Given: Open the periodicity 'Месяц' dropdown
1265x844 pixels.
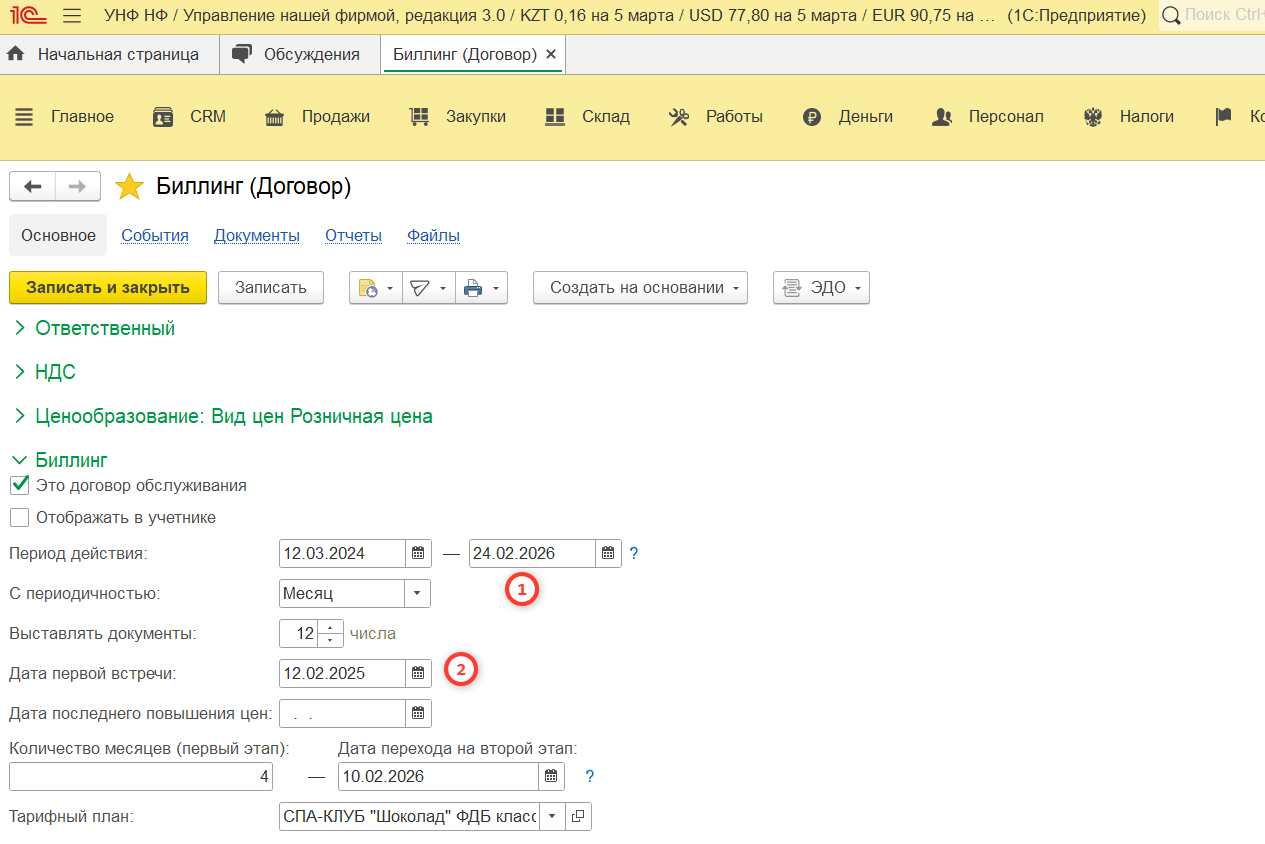Looking at the screenshot, I should pos(417,593).
